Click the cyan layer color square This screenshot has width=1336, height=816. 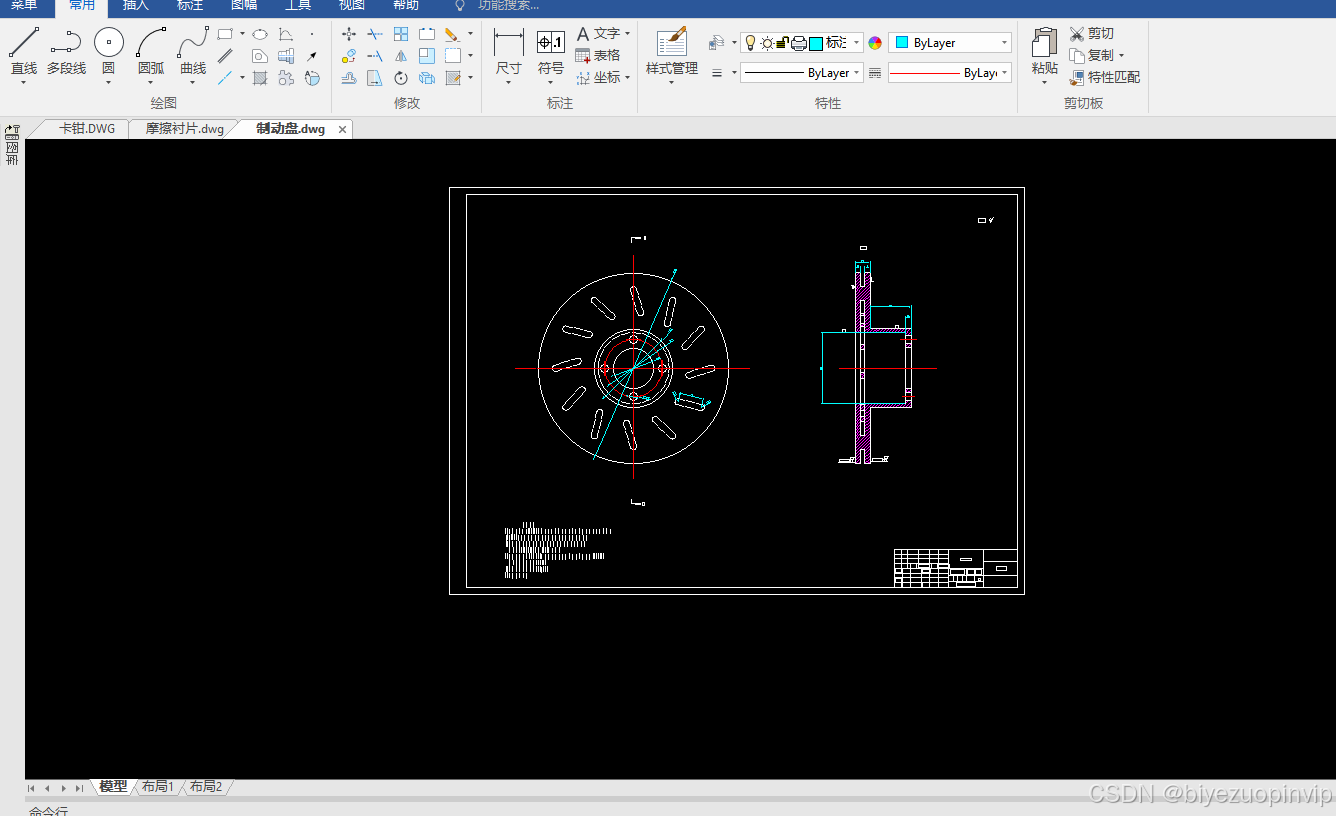click(x=816, y=43)
